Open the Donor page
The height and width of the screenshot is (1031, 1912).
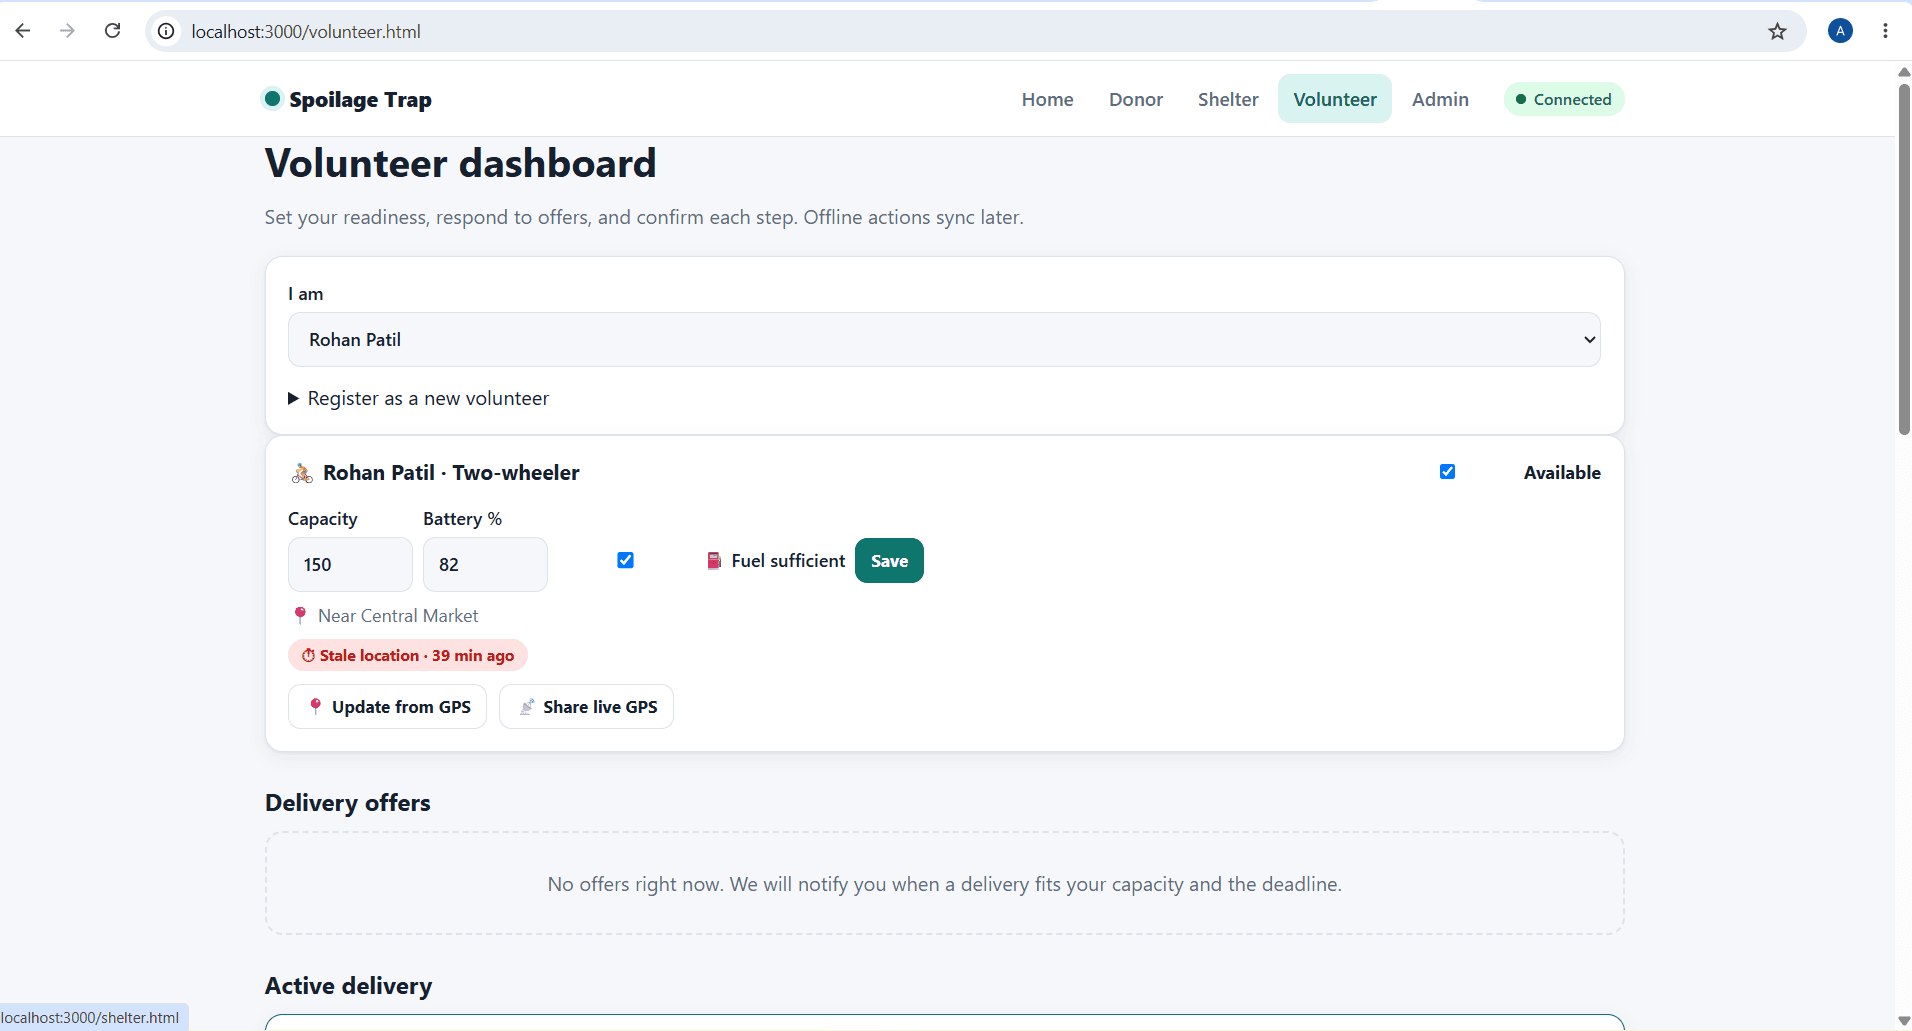(x=1136, y=99)
